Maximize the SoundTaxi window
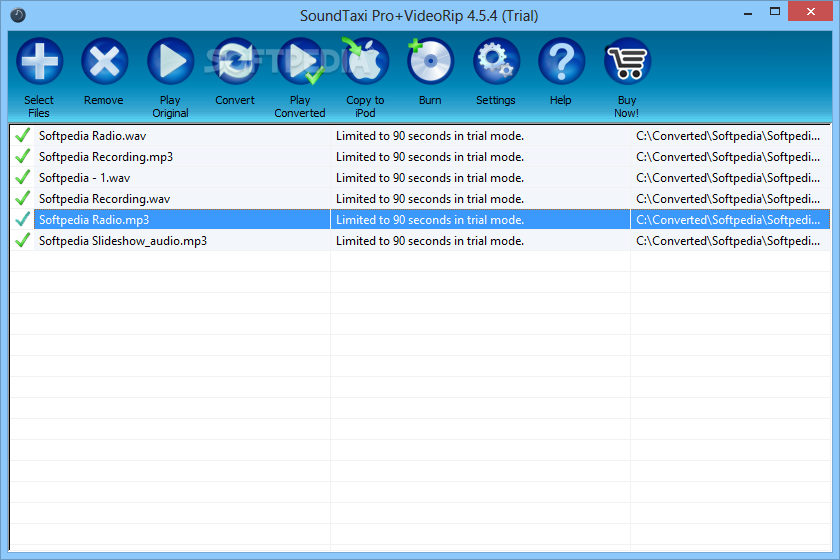 point(775,12)
